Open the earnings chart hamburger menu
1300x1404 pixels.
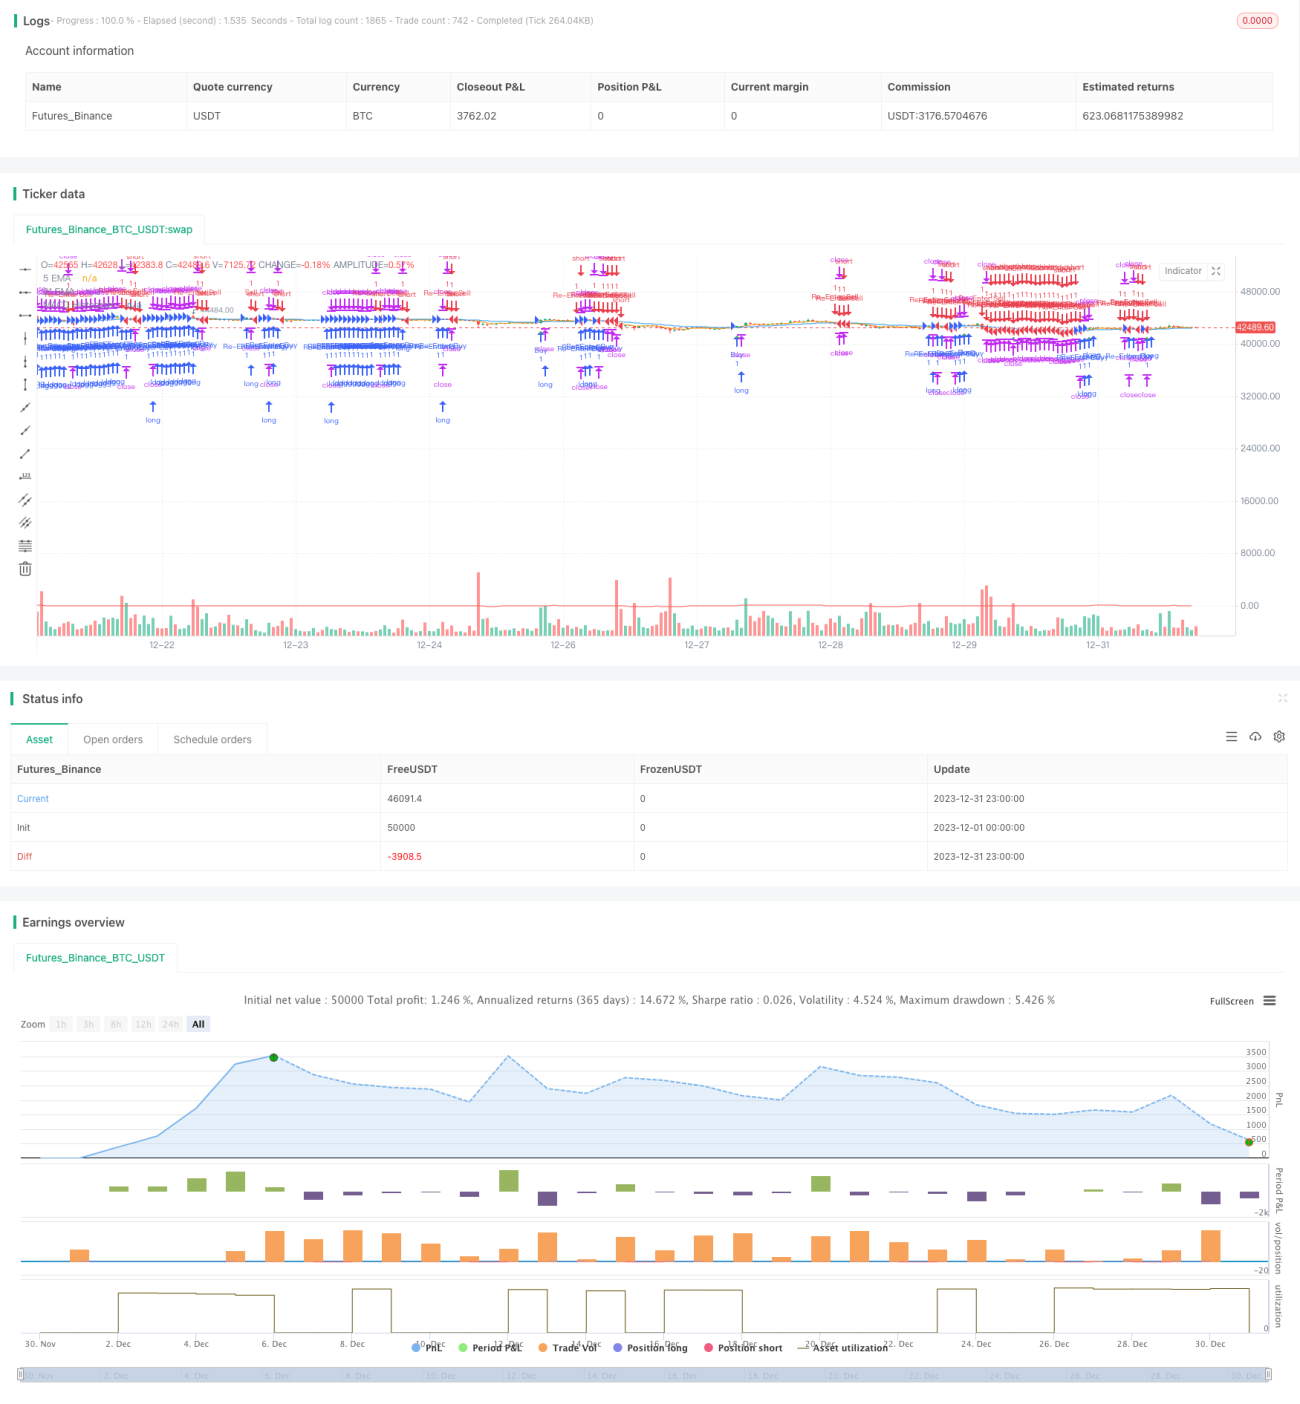pyautogui.click(x=1269, y=1001)
